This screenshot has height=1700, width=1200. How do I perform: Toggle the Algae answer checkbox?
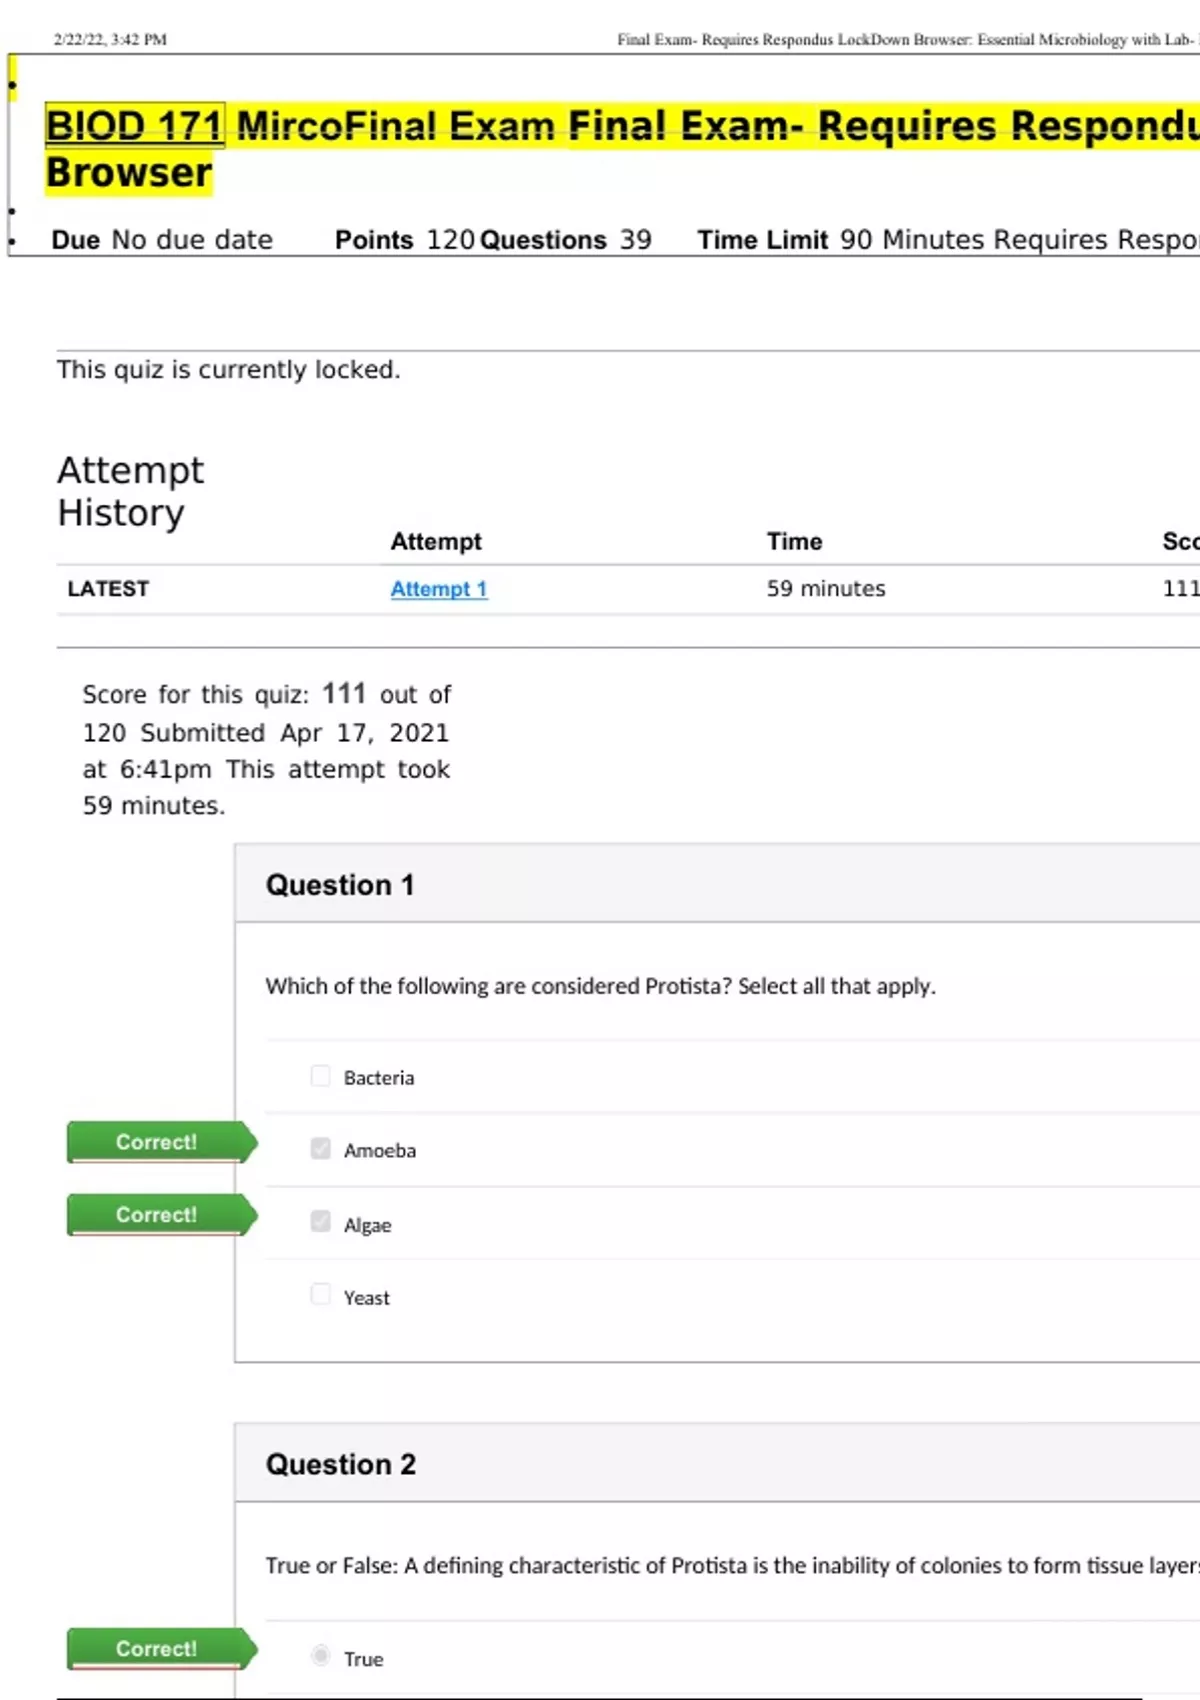tap(320, 1222)
